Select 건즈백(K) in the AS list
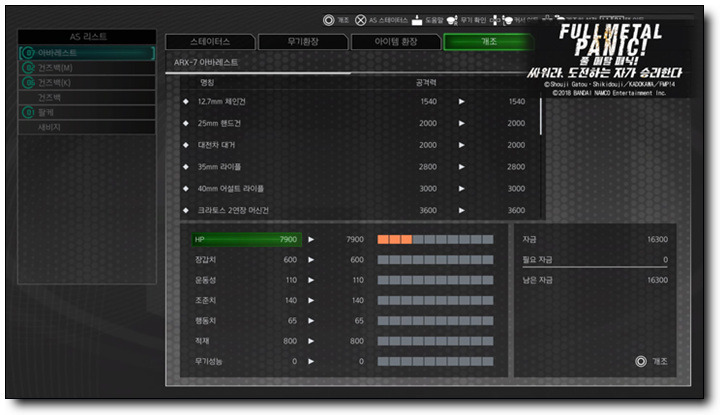The width and height of the screenshot is (720, 415). coord(87,83)
